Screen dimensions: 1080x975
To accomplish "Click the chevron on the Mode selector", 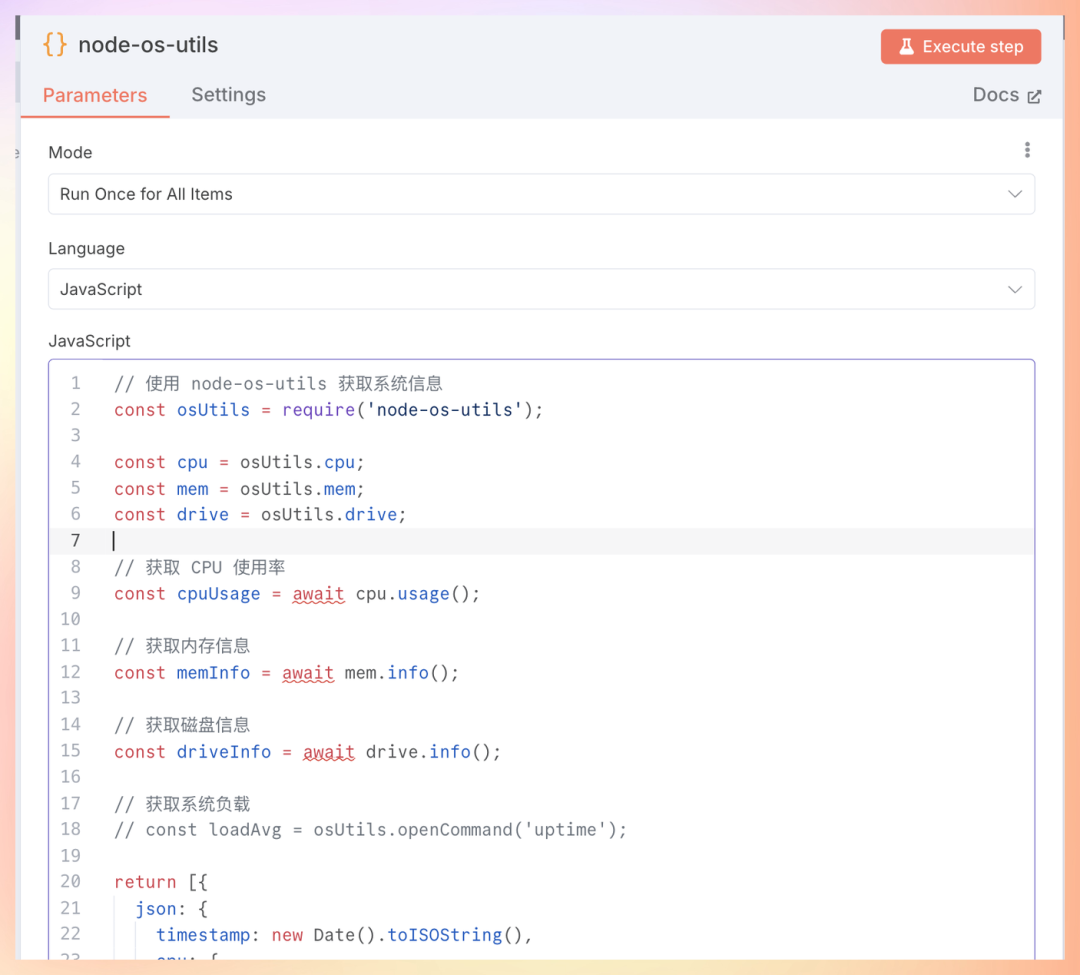I will click(x=1015, y=194).
